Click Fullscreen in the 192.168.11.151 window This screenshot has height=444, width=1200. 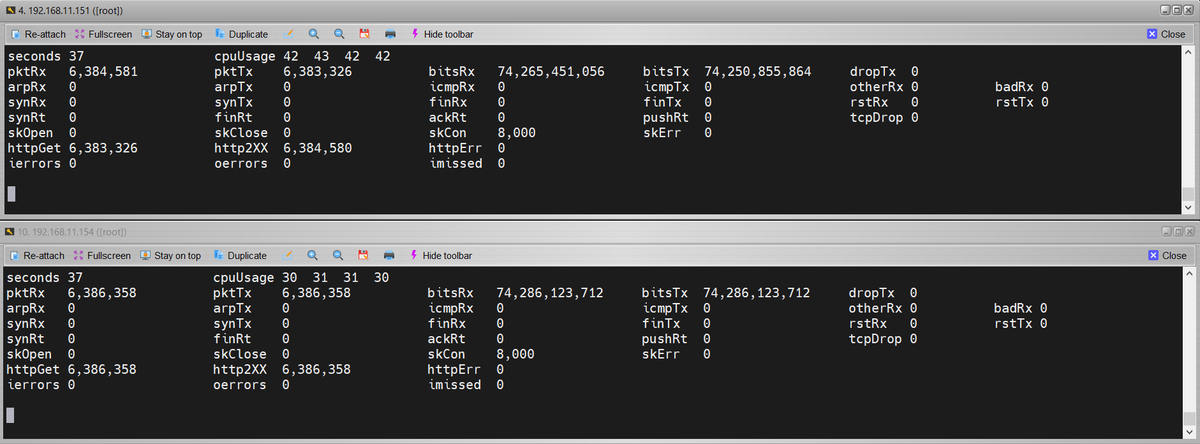[104, 34]
